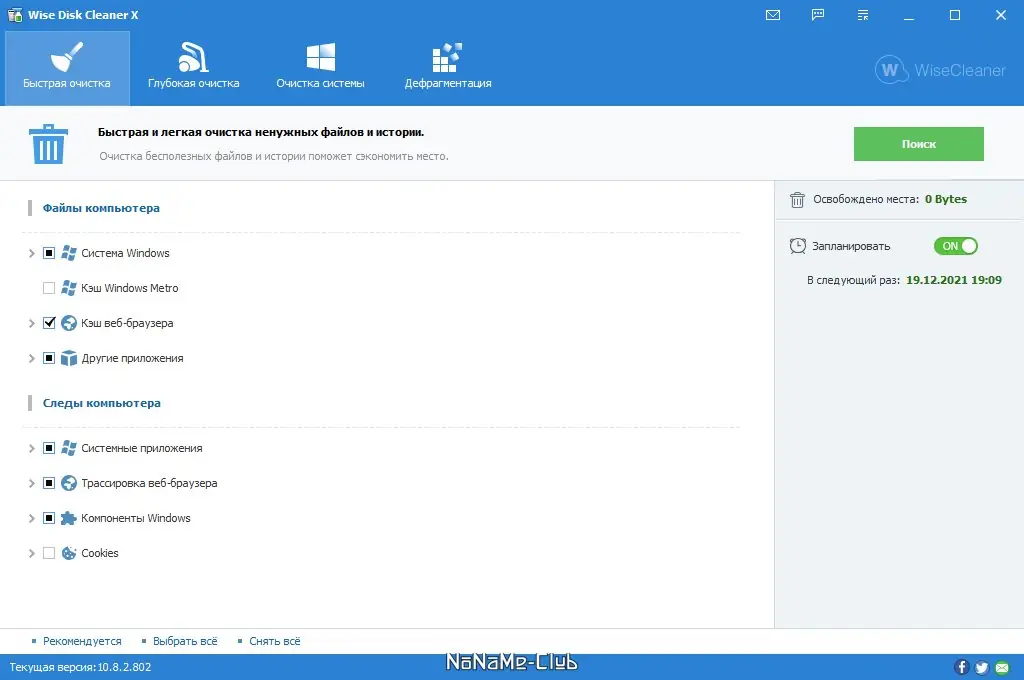This screenshot has height=680, width=1024.
Task: Click the icon beside Кэш Windows Metro
Action: [x=69, y=288]
